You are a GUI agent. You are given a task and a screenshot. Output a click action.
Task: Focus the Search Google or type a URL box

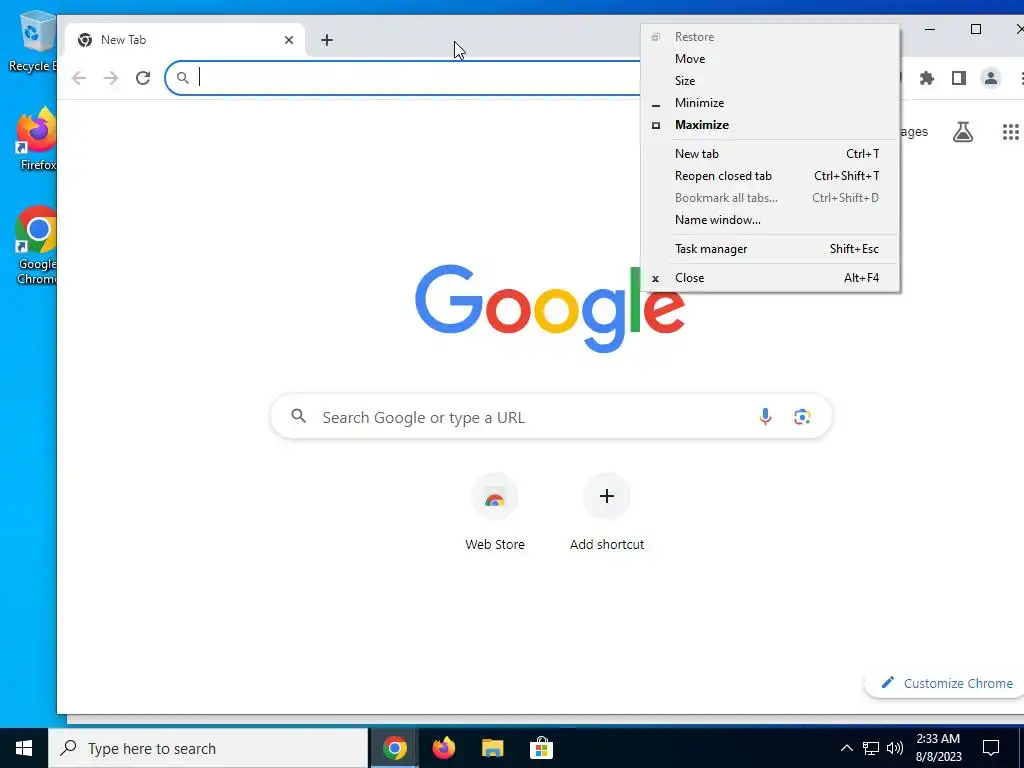pos(551,417)
